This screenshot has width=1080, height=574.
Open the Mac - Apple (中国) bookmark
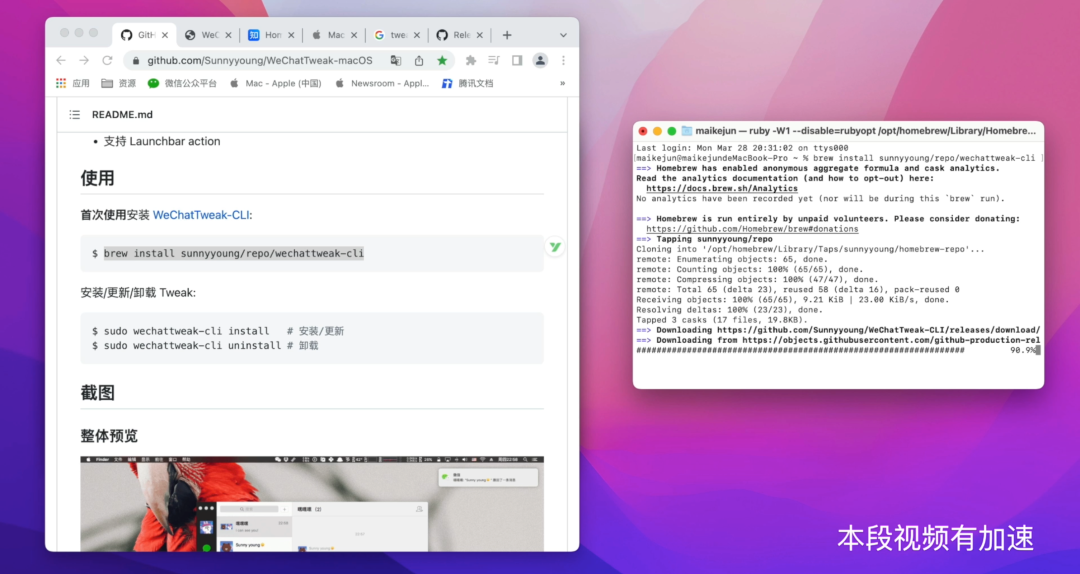276,83
